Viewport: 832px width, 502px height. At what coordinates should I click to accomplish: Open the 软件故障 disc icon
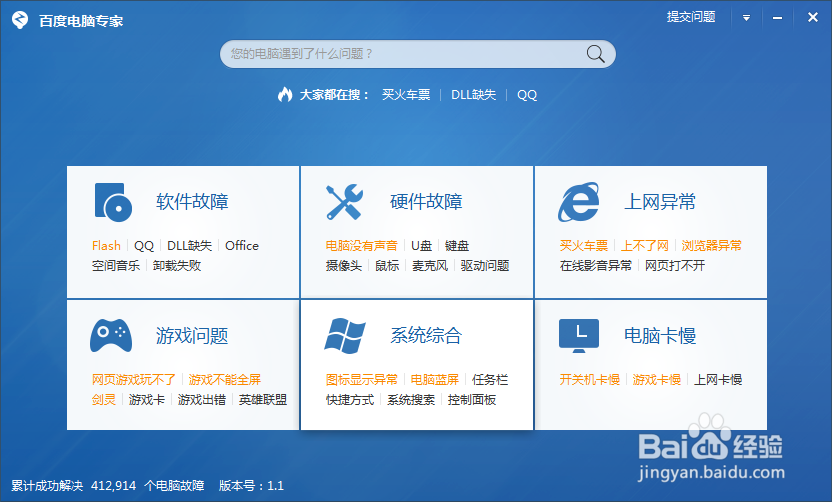113,202
